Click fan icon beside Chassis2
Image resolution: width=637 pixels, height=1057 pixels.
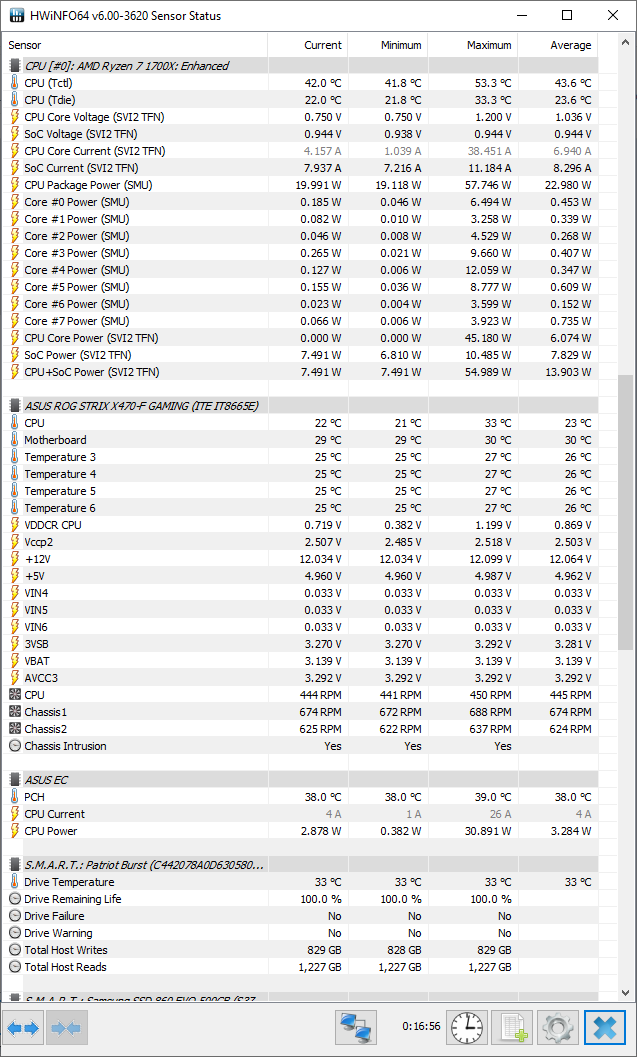tap(14, 729)
